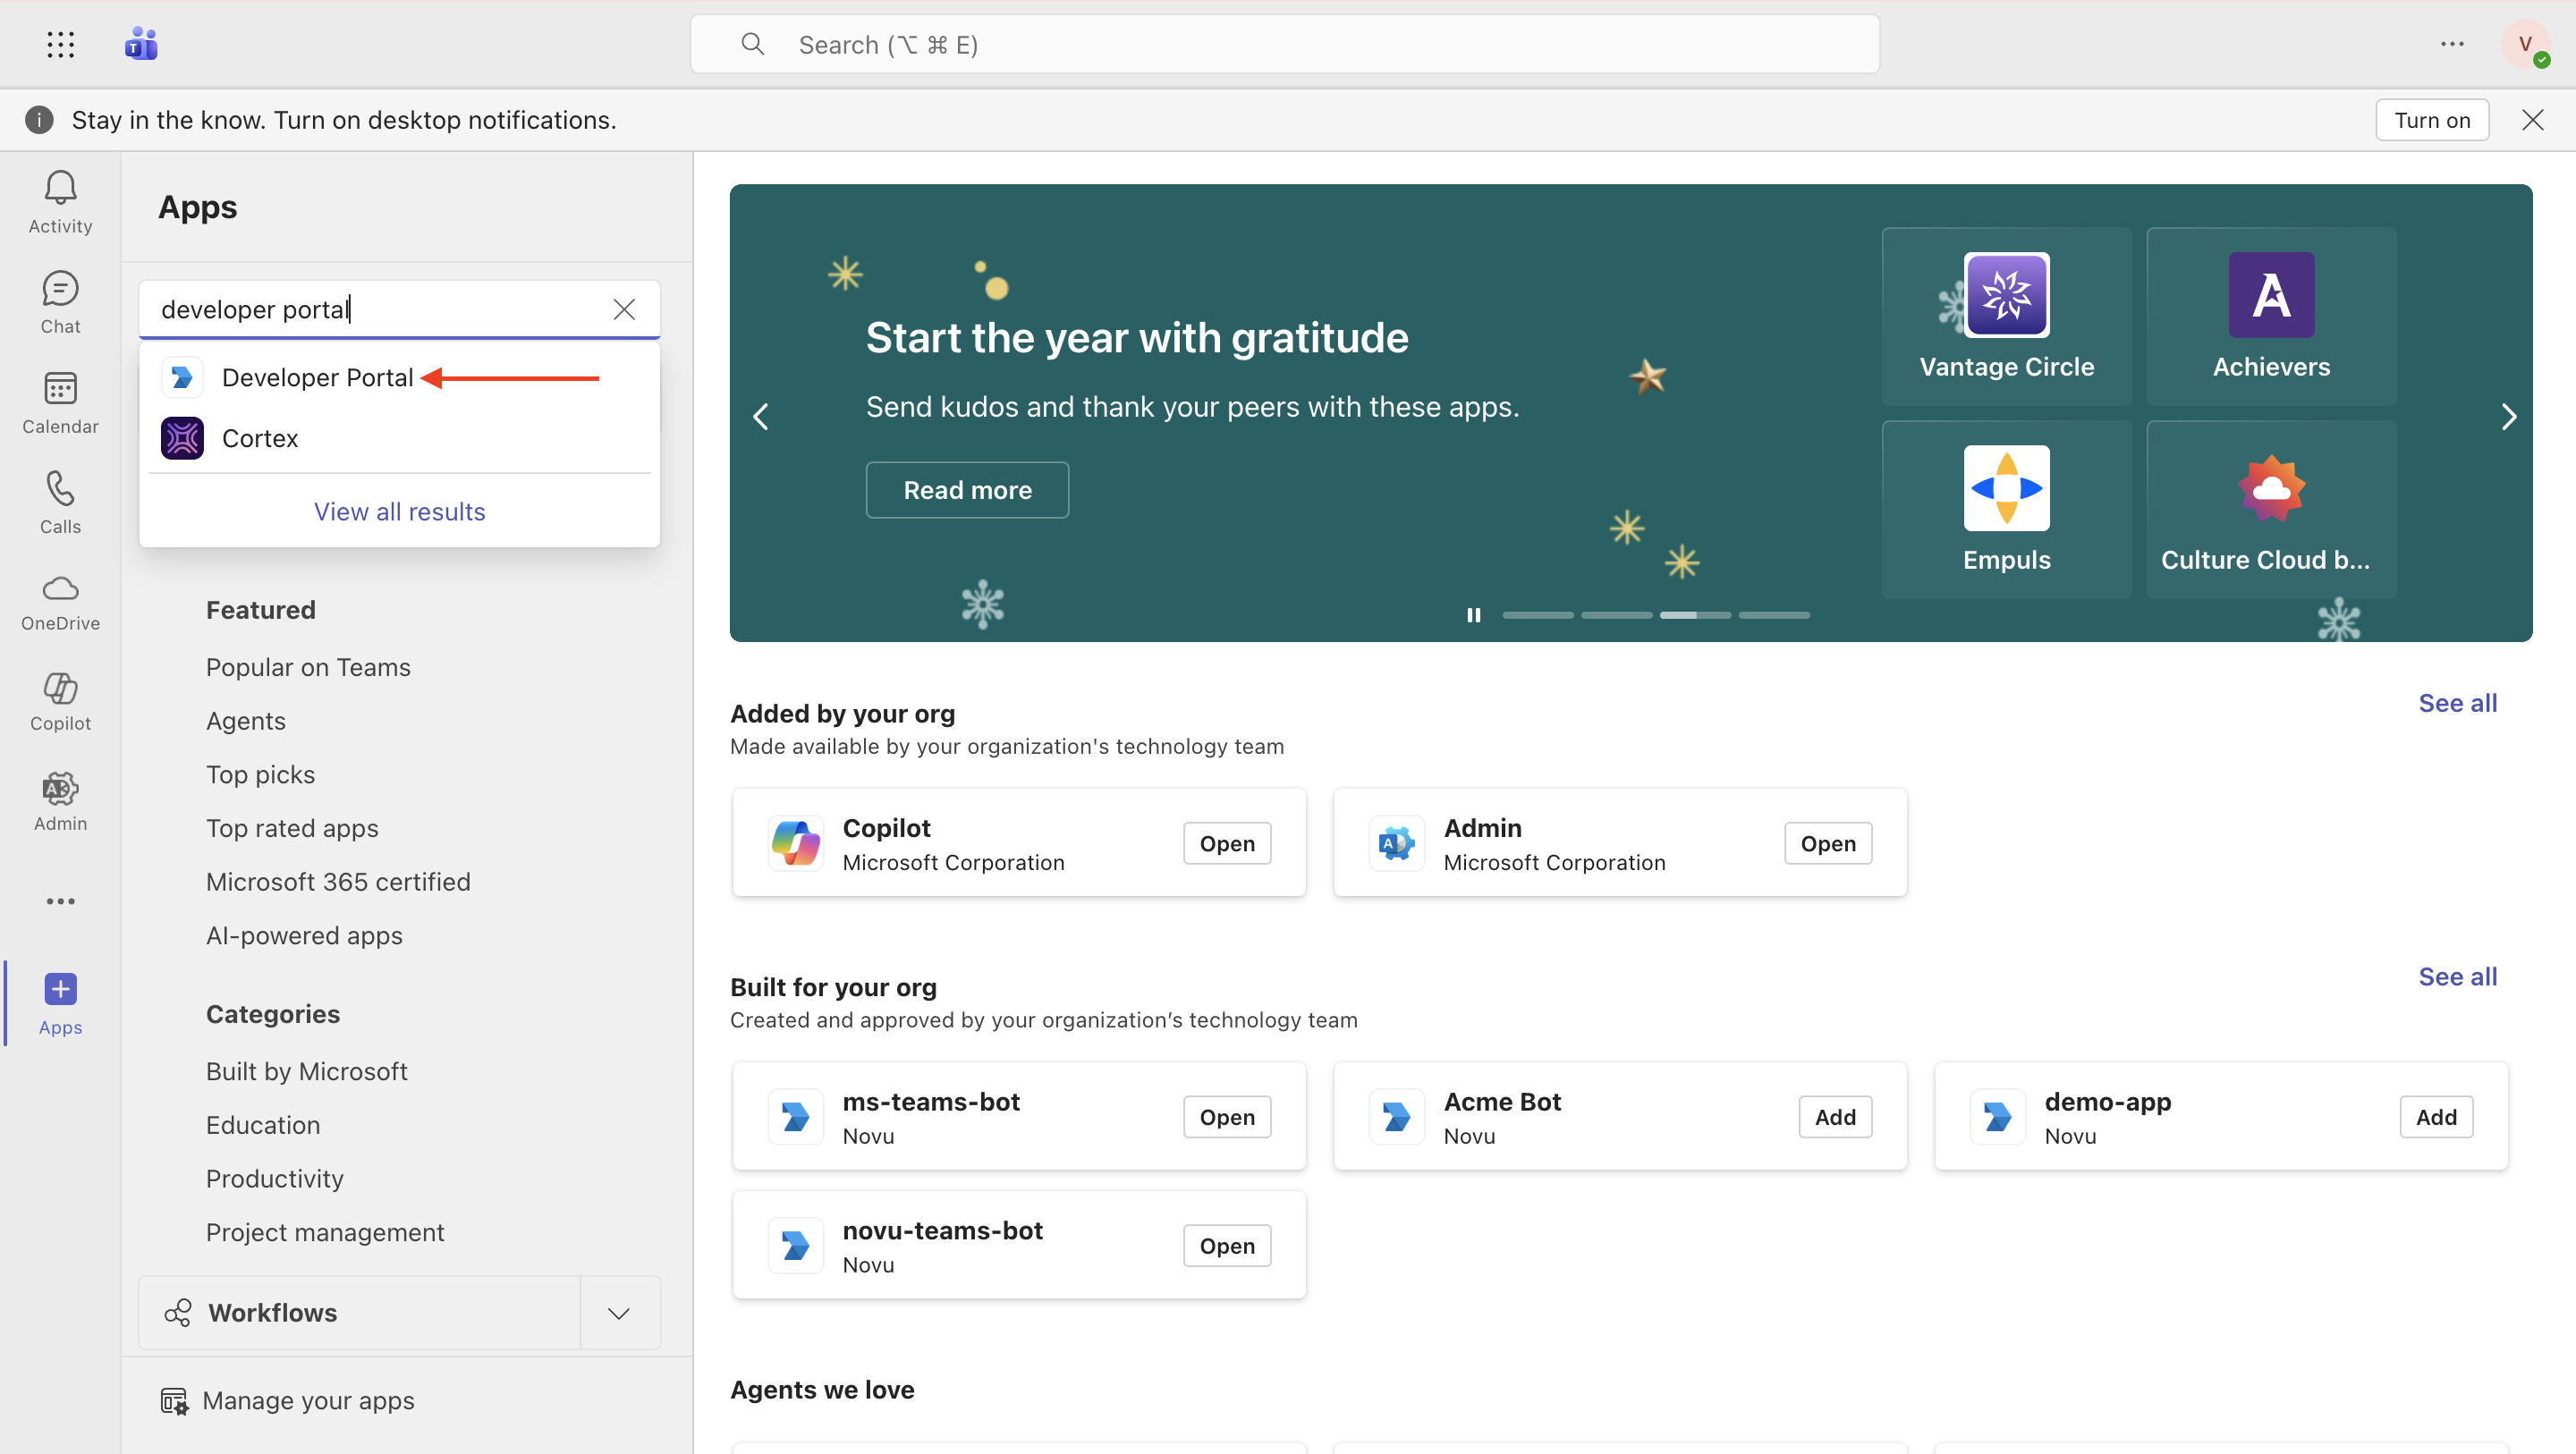
Task: Open Copilot from the sidebar
Action: pyautogui.click(x=59, y=700)
